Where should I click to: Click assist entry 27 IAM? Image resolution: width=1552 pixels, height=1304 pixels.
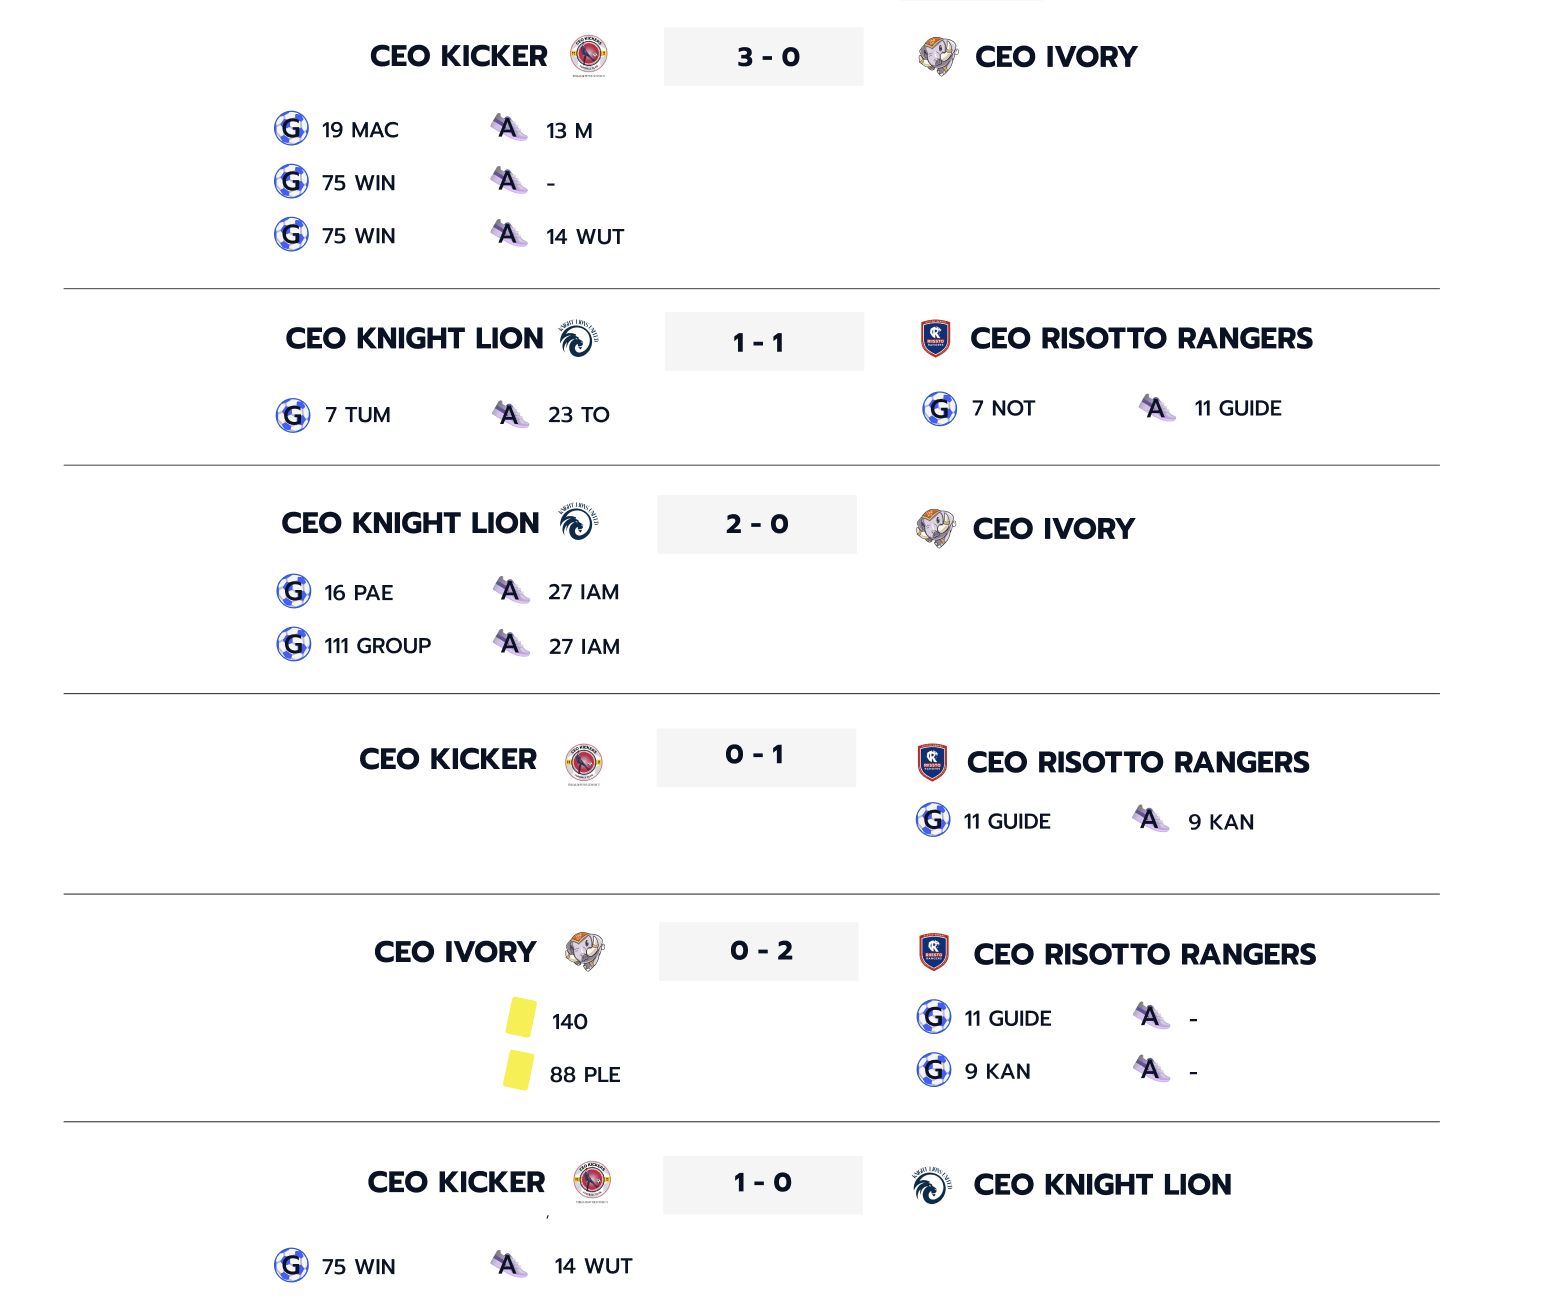(x=583, y=591)
